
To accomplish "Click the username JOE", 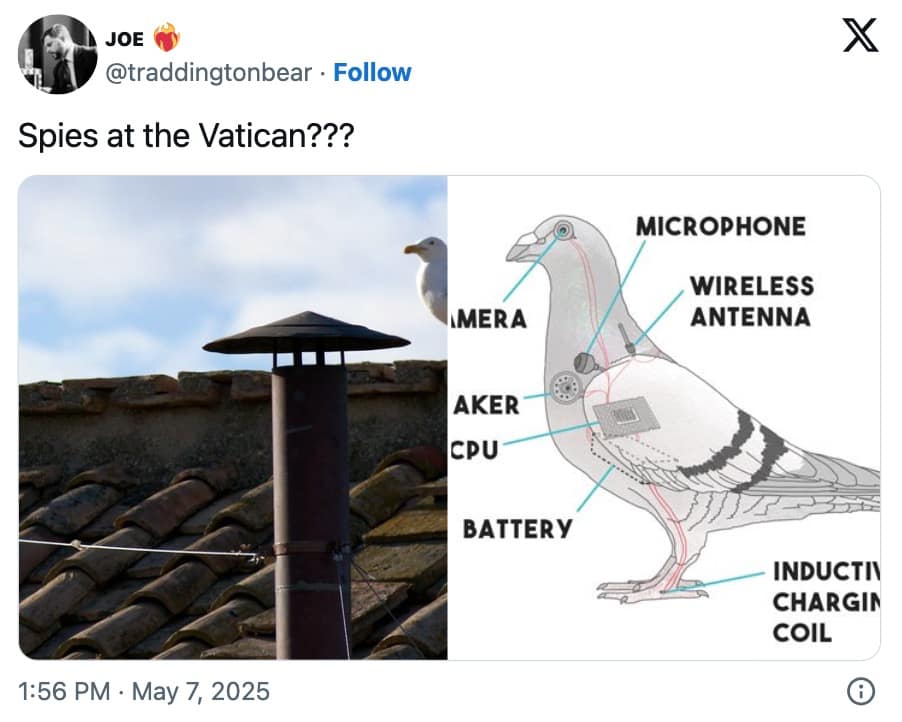I will (125, 39).
